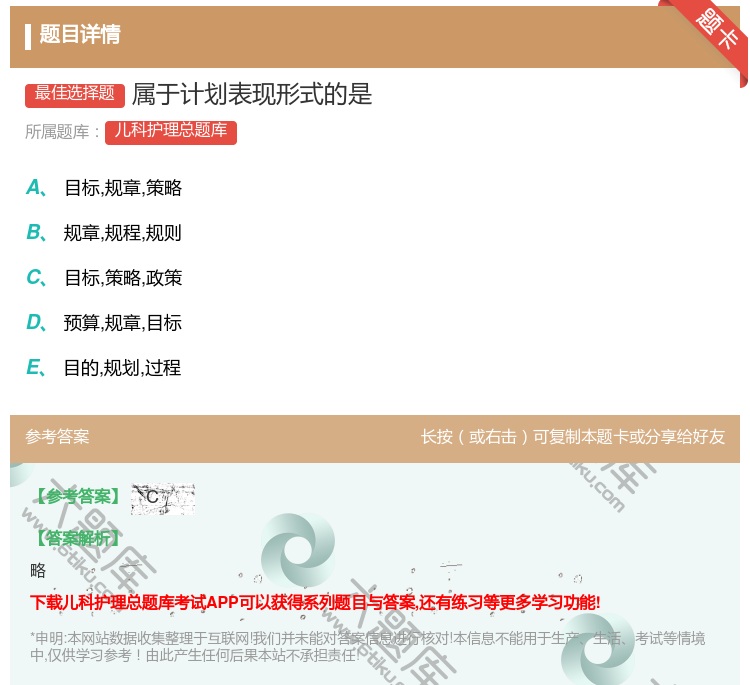The image size is (750, 685).
Task: Click the 题目详情 header title
Action: click(x=80, y=34)
